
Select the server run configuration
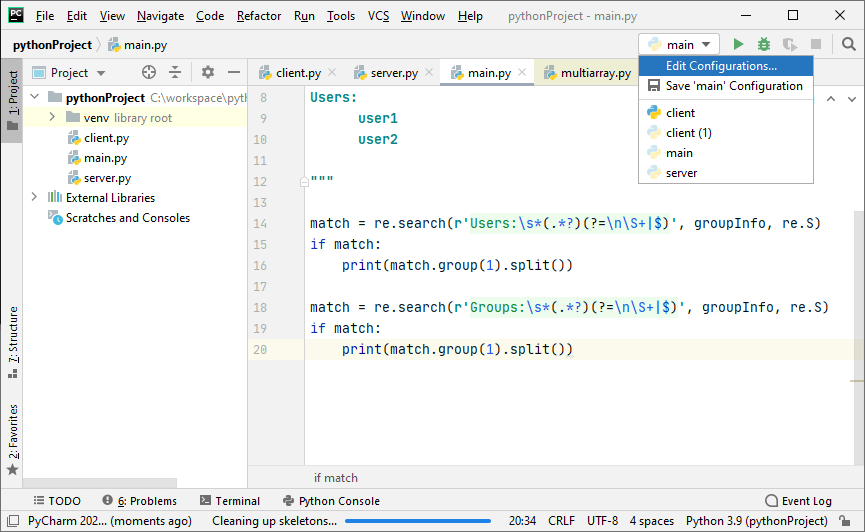click(x=726, y=173)
